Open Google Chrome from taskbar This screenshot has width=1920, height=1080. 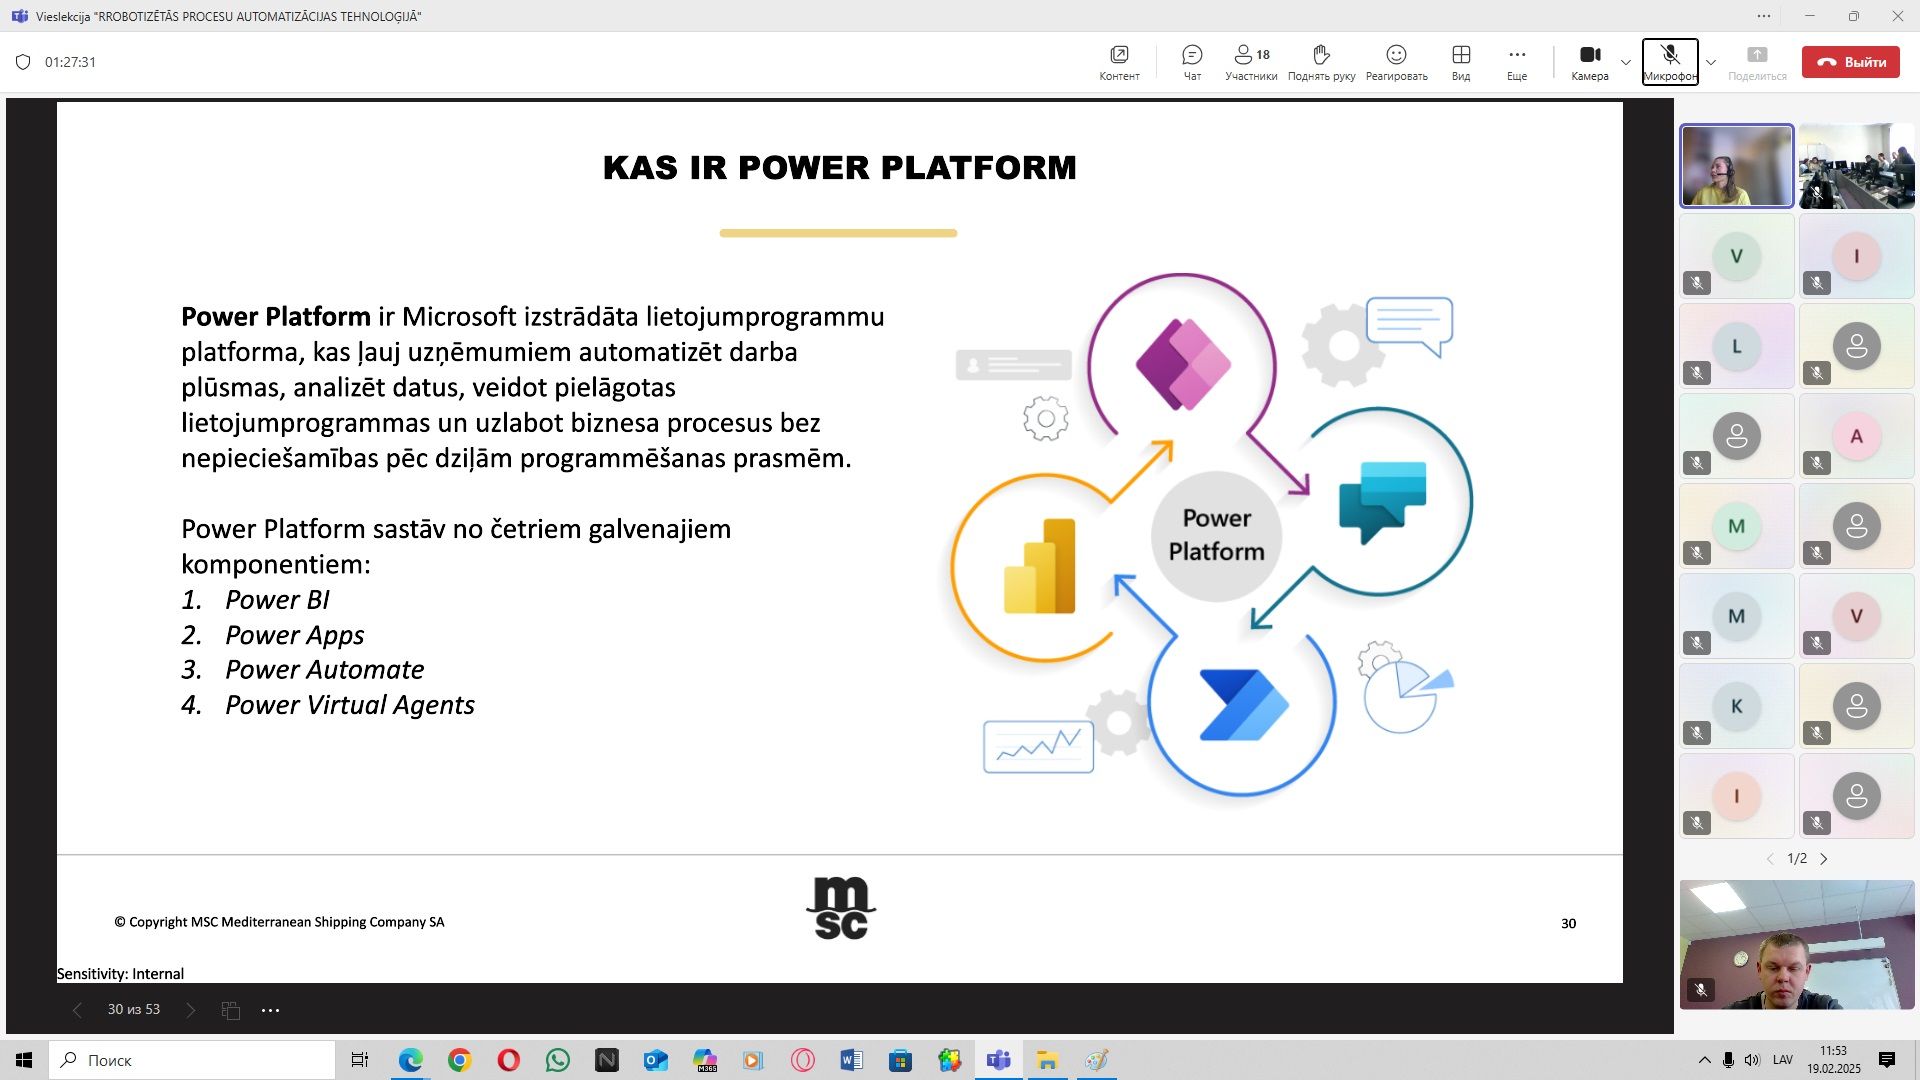tap(459, 1060)
